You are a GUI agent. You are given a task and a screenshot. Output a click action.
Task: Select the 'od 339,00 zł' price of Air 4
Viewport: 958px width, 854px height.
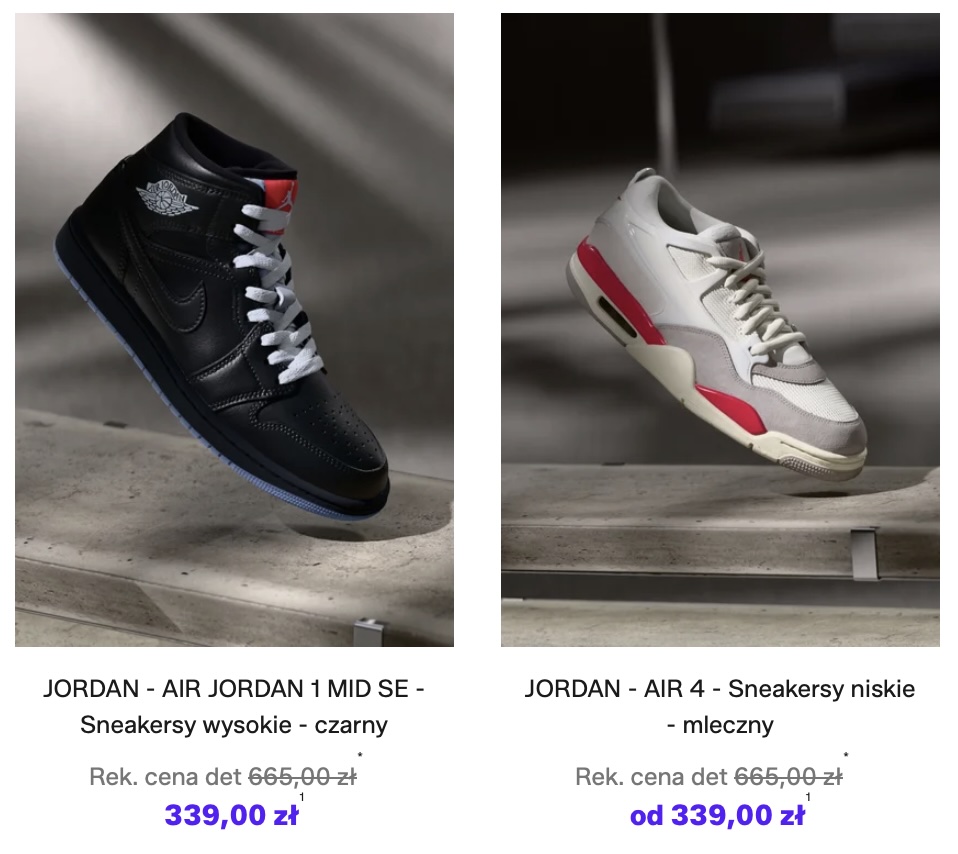[x=717, y=815]
